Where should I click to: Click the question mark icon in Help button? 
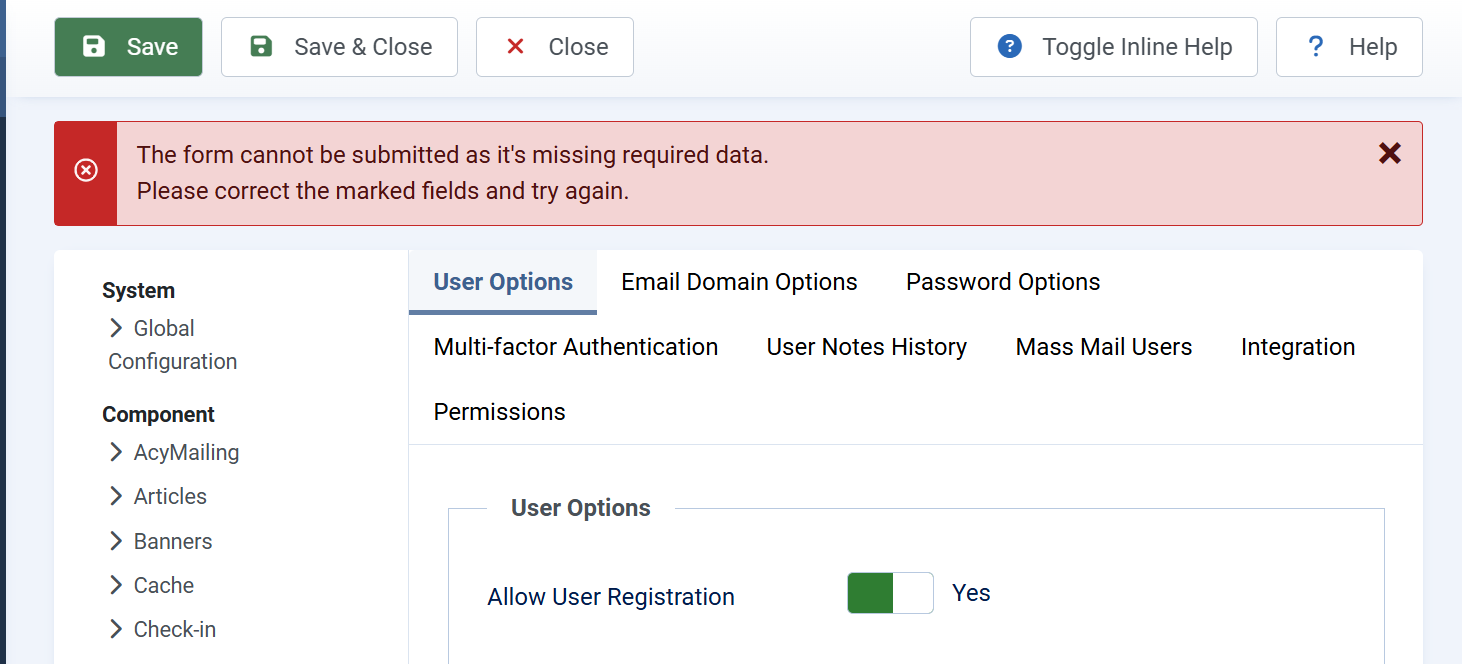click(1316, 47)
